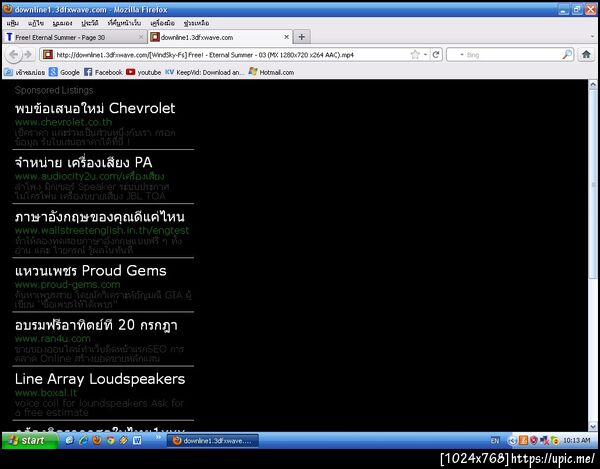The height and width of the screenshot is (469, 600).
Task: Launch Firefox from the quick launch bar
Action: [96, 440]
